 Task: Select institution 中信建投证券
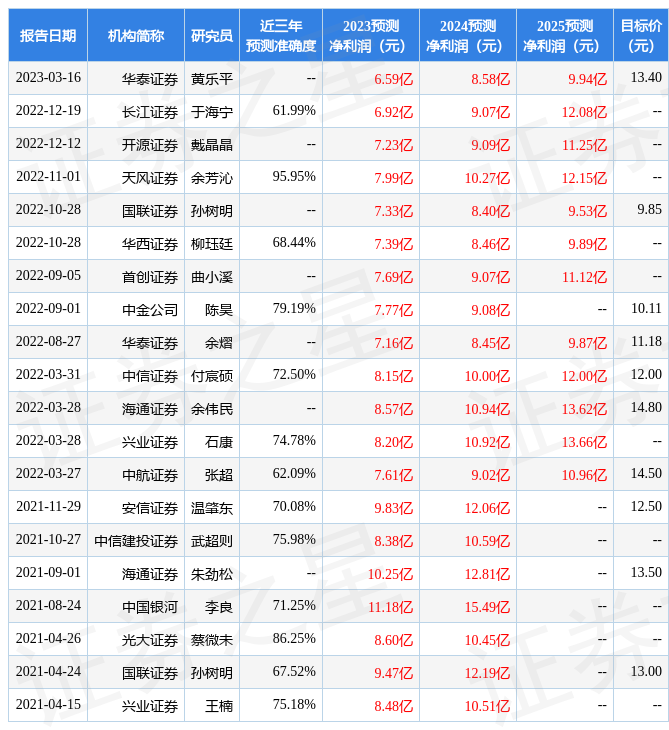click(136, 541)
